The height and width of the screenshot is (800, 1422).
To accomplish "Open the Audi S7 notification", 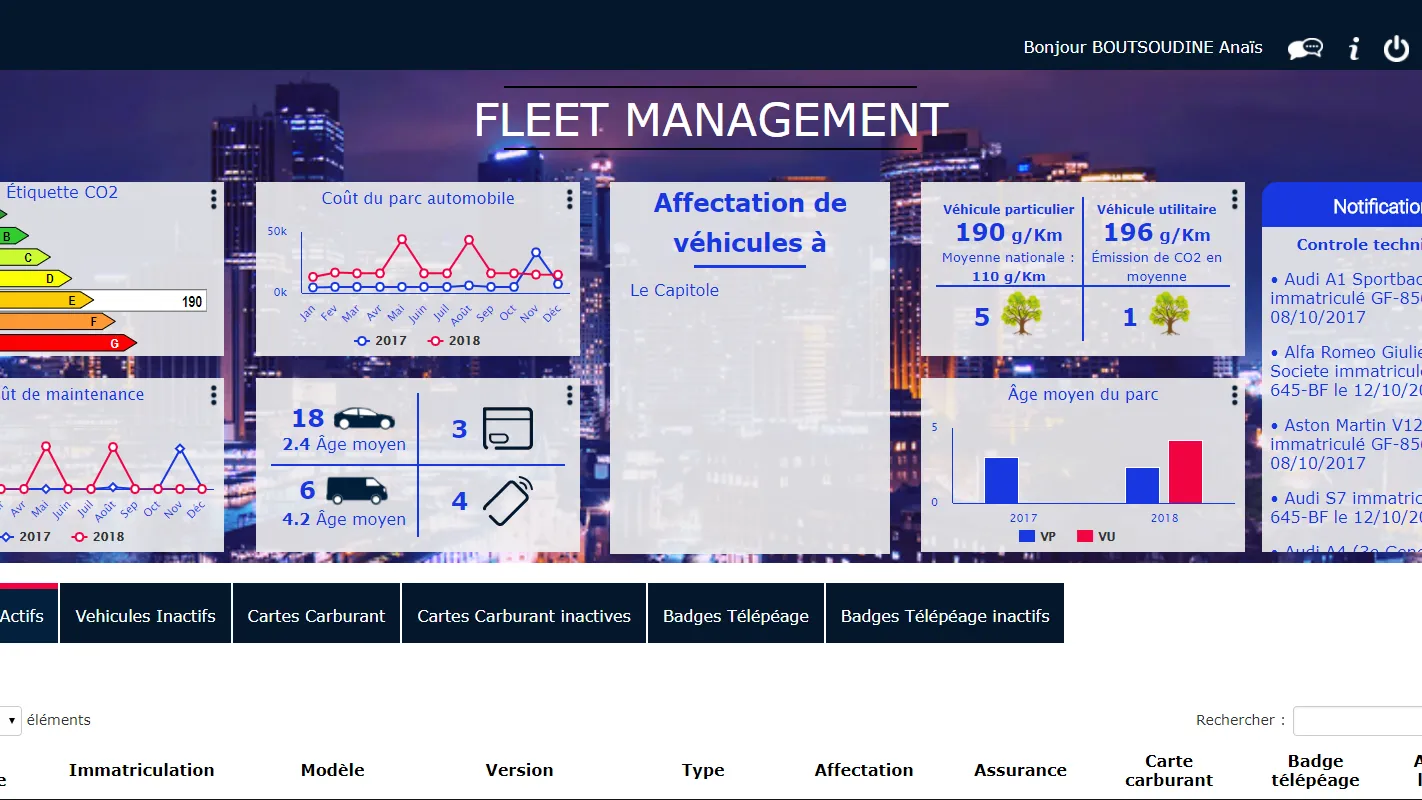I will coord(1346,507).
